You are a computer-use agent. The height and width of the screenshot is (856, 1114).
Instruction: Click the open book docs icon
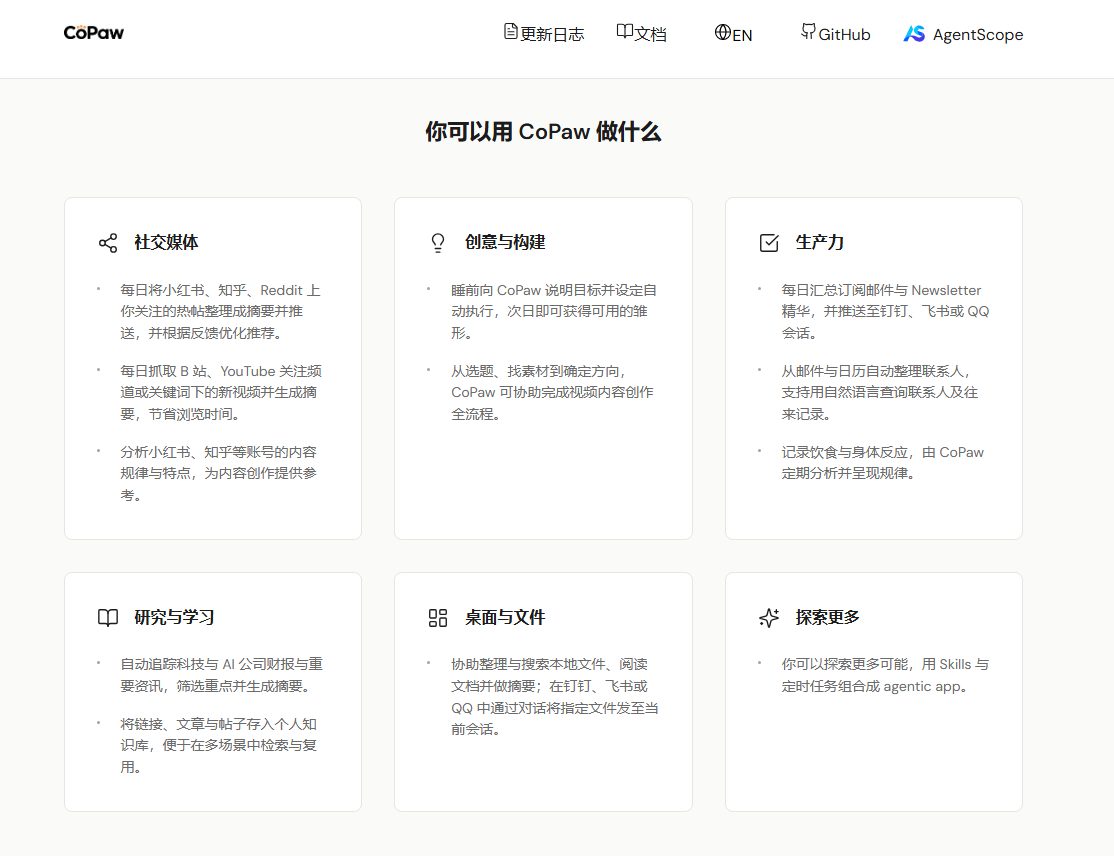[625, 32]
